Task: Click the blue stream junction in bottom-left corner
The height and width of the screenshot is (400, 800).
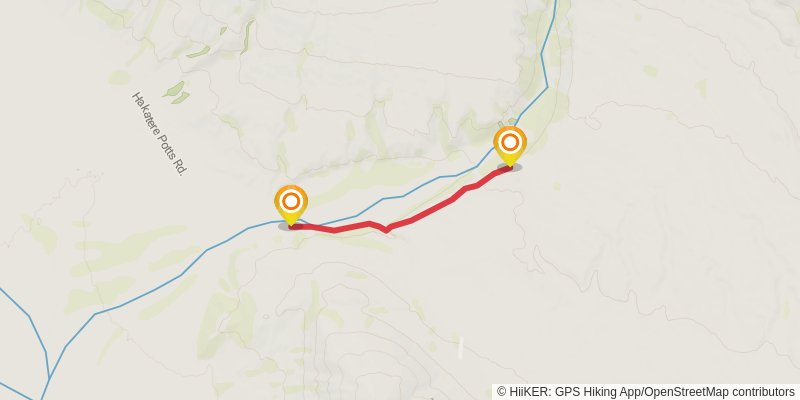Action: [x=49, y=378]
